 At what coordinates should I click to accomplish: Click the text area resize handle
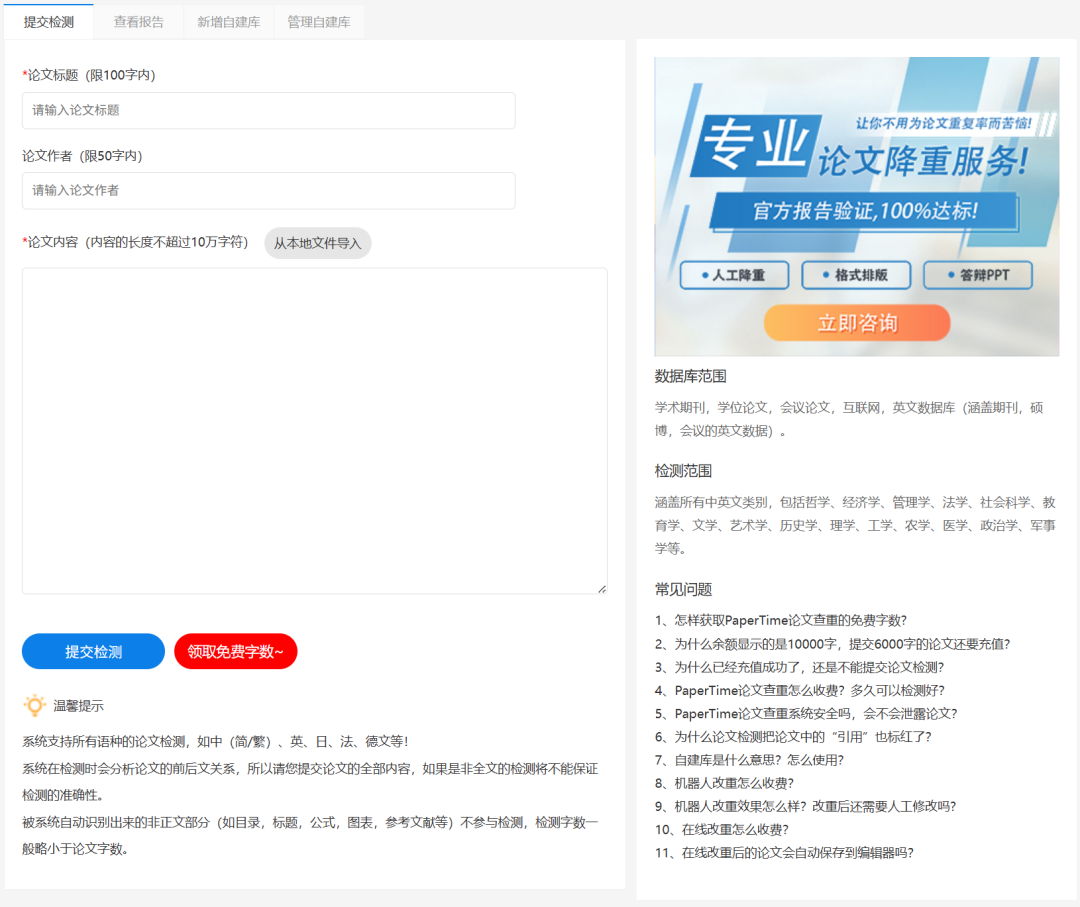[602, 589]
